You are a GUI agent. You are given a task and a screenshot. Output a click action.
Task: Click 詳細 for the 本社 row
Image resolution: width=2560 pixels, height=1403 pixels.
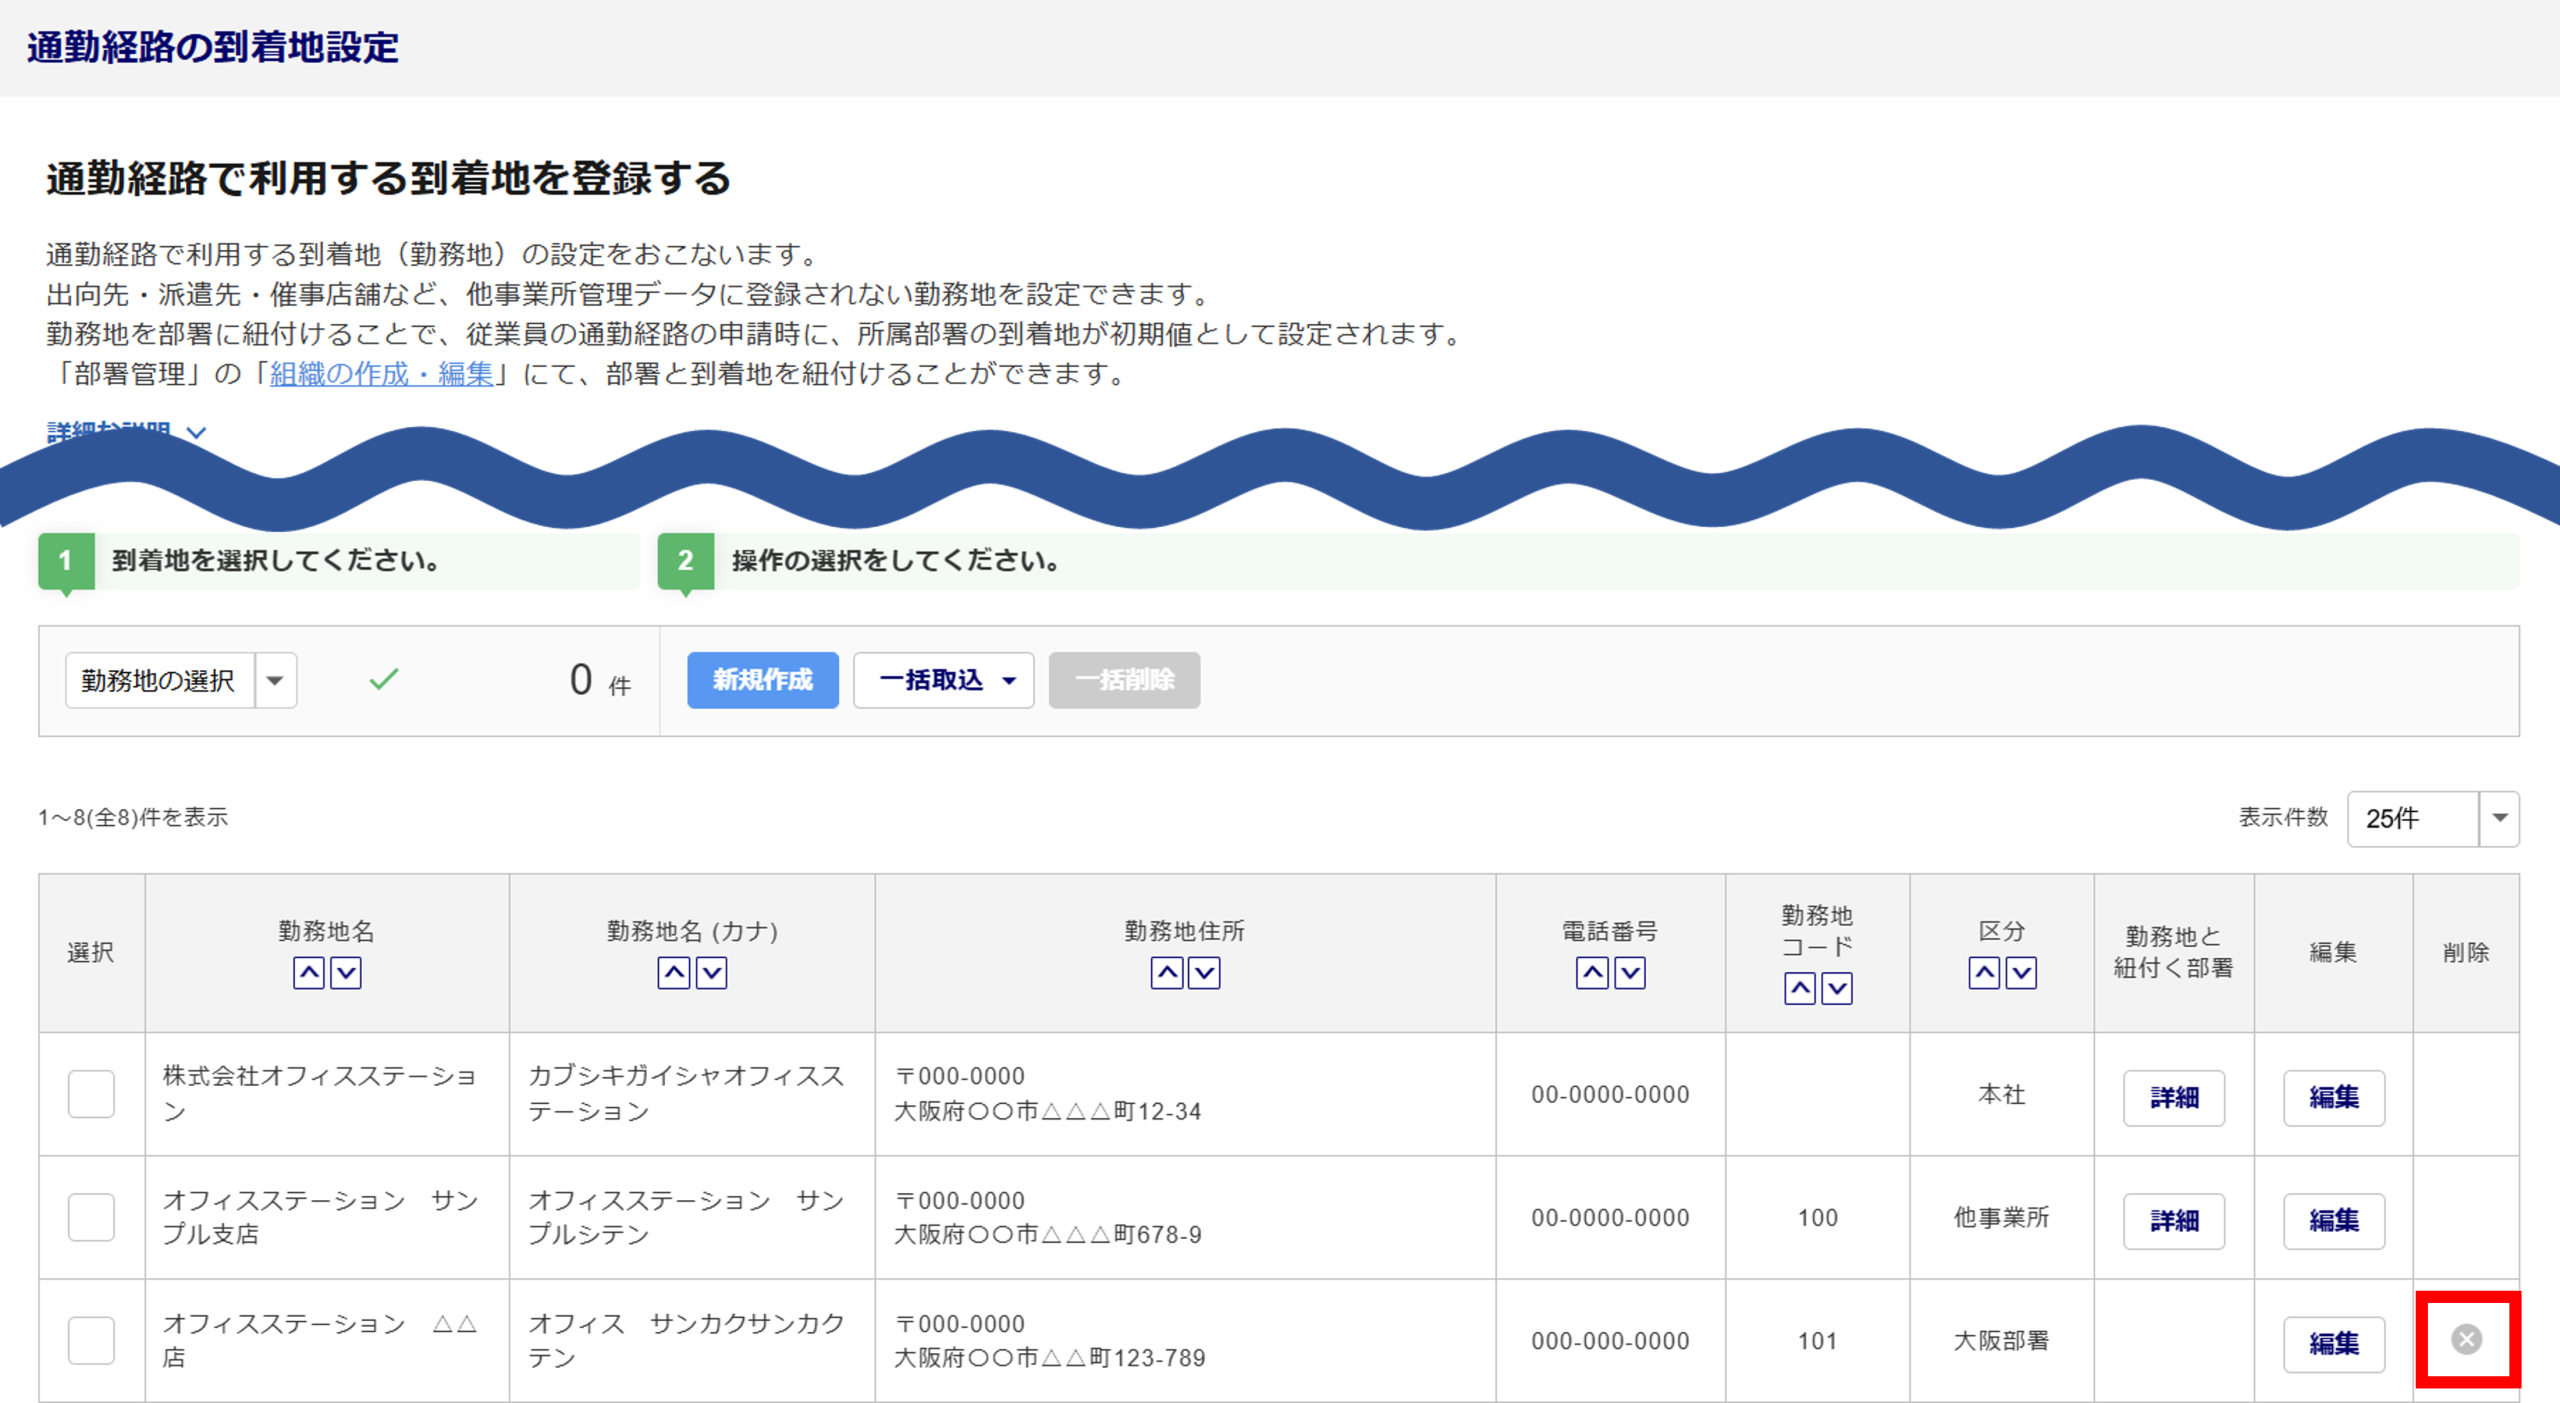point(2173,1097)
